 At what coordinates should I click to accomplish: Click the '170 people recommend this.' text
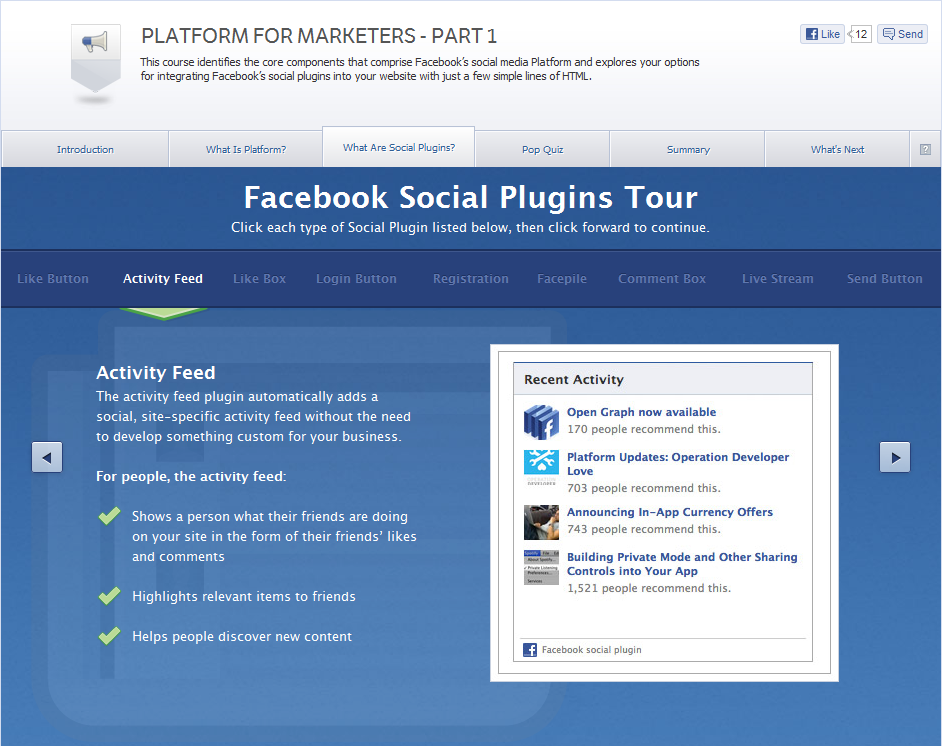(x=644, y=429)
